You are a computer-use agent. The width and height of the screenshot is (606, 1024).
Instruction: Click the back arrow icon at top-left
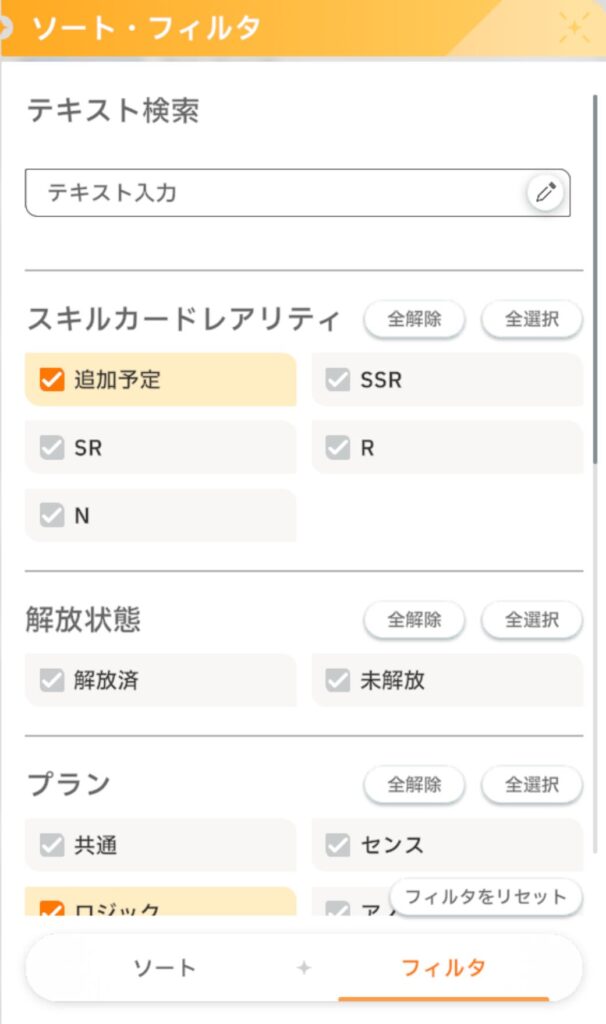click(x=5, y=27)
